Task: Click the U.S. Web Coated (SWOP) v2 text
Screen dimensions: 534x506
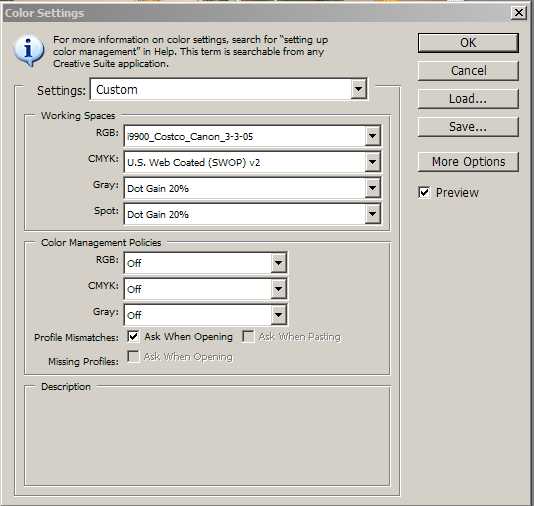Action: tap(193, 162)
